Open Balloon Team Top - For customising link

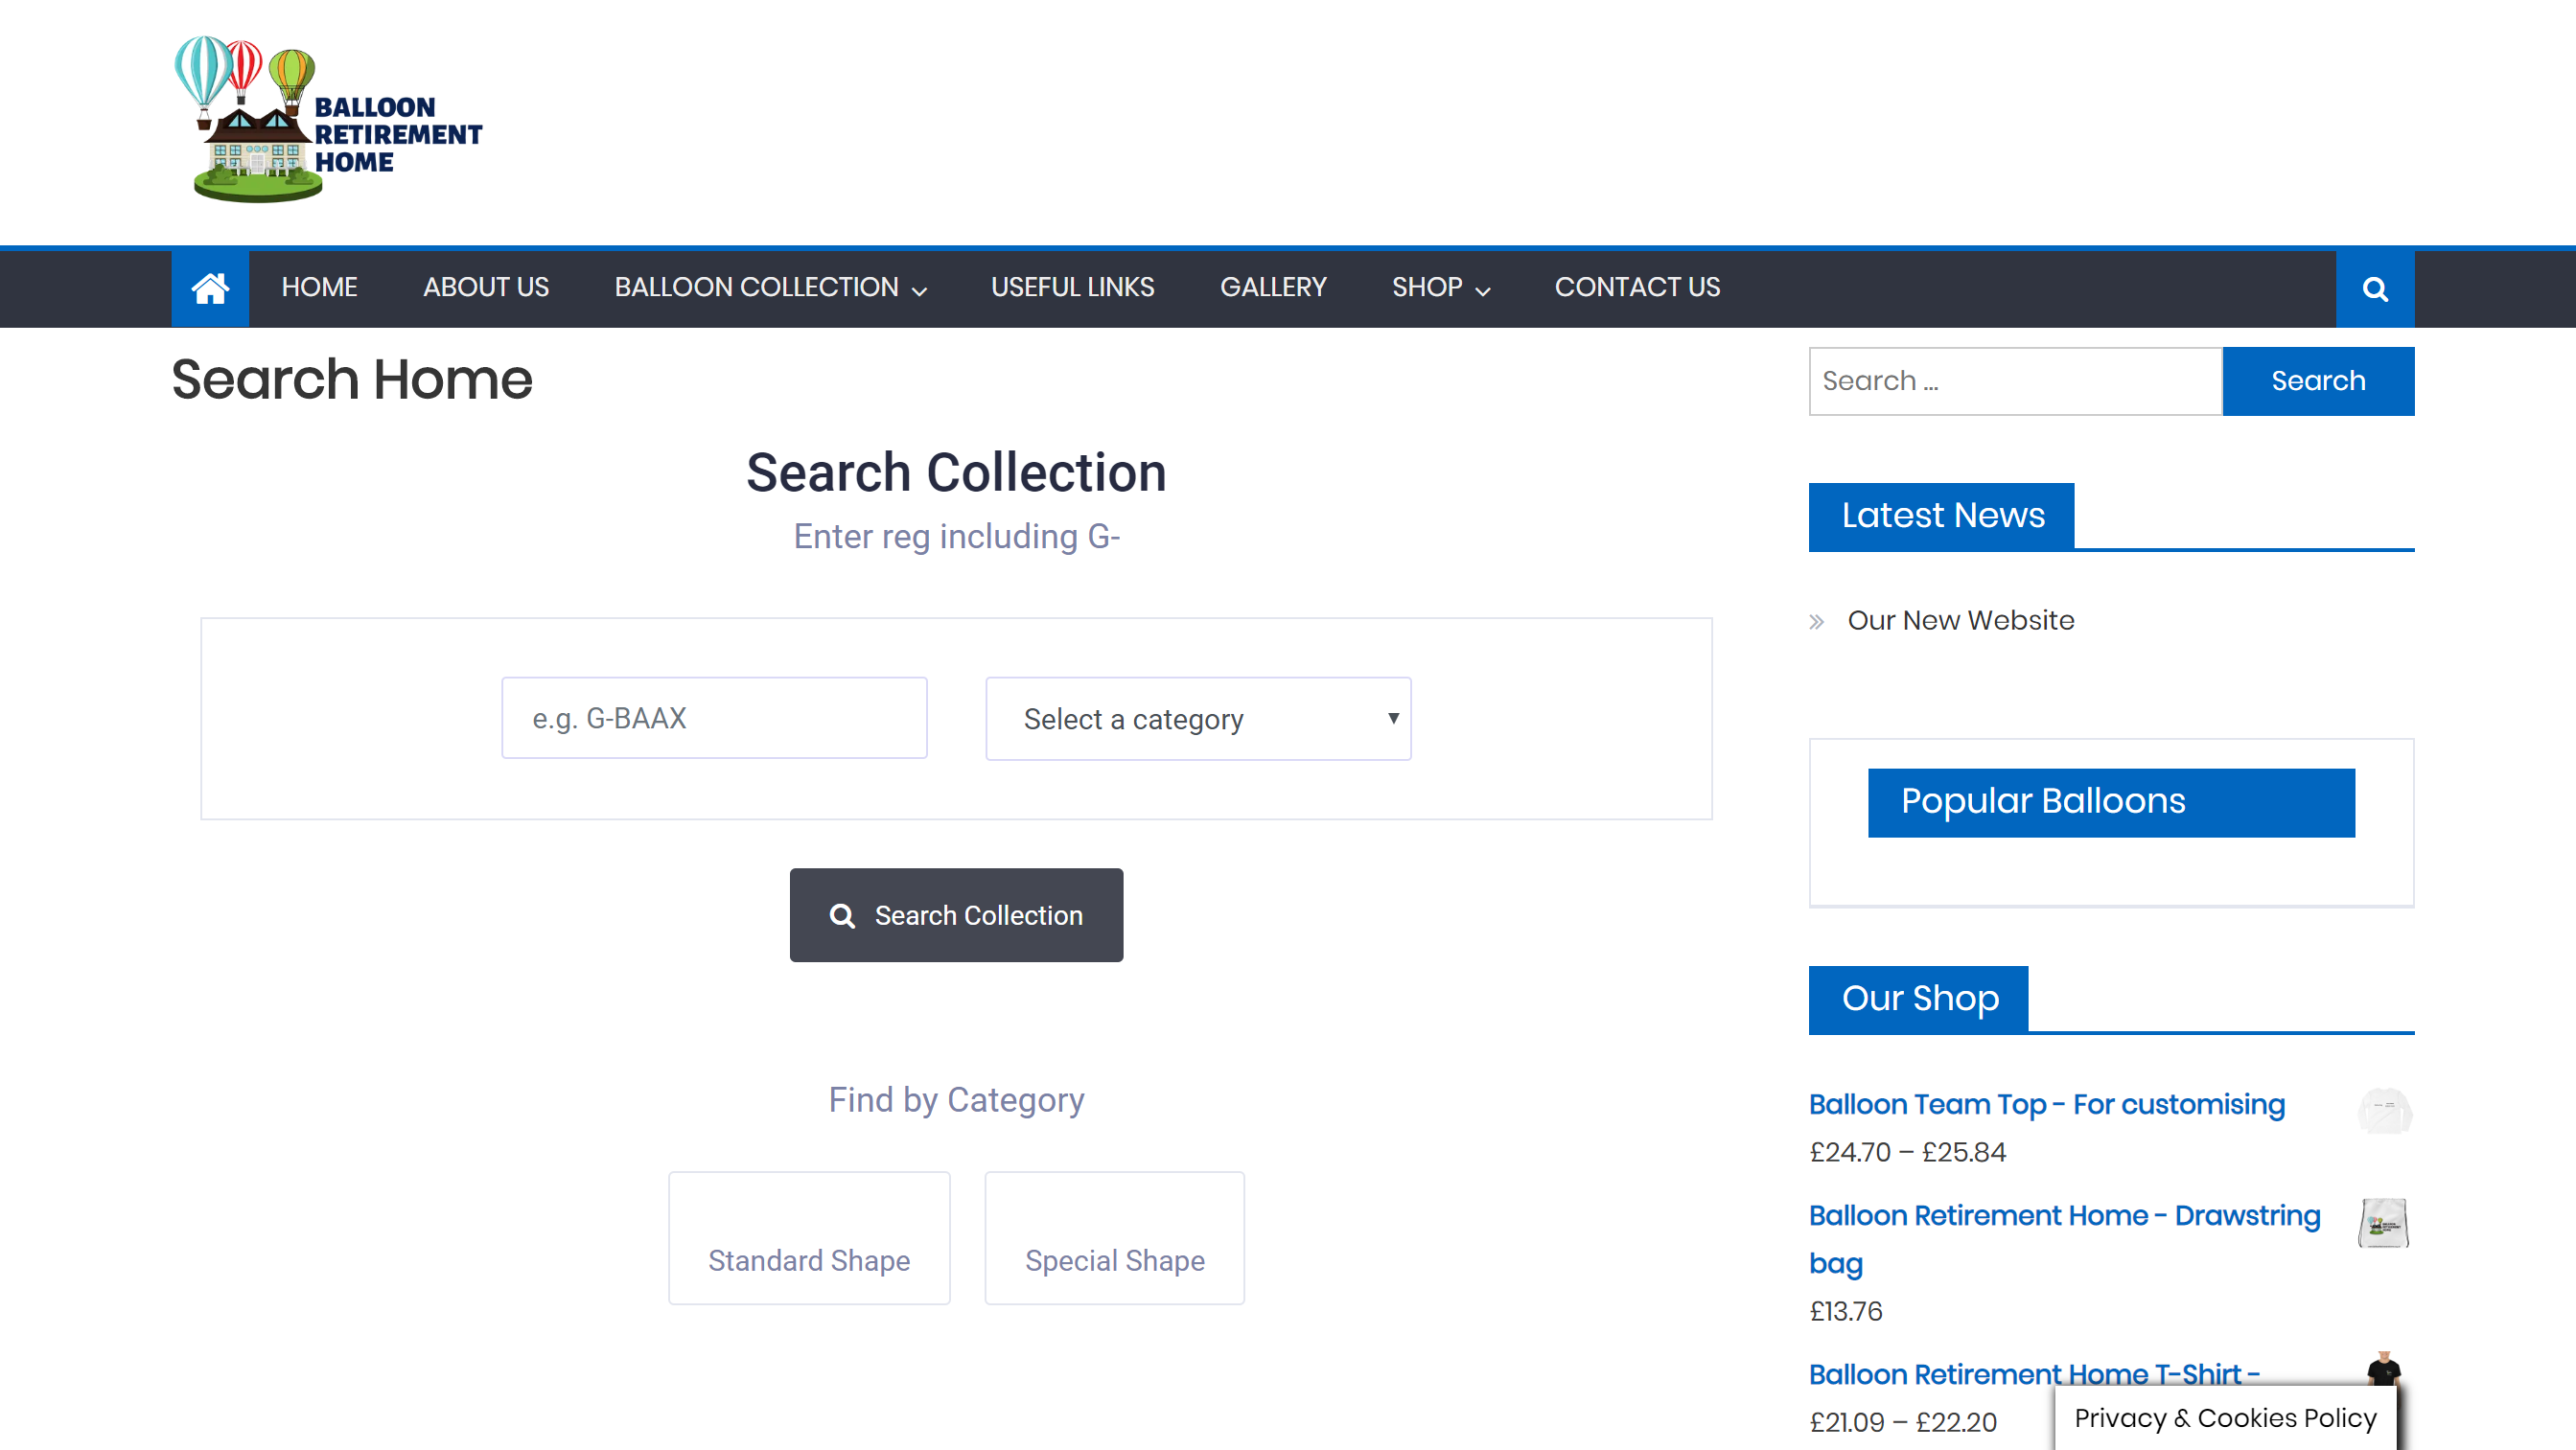point(2046,1104)
